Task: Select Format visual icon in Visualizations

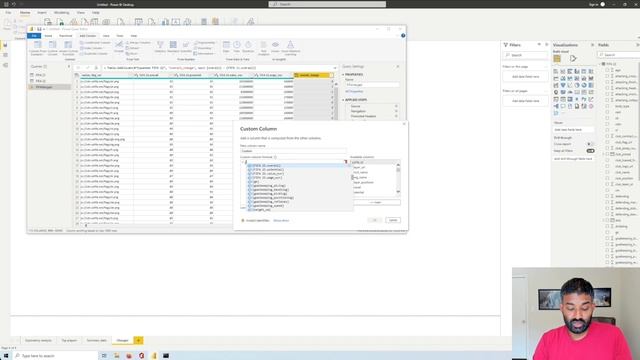Action: [573, 59]
